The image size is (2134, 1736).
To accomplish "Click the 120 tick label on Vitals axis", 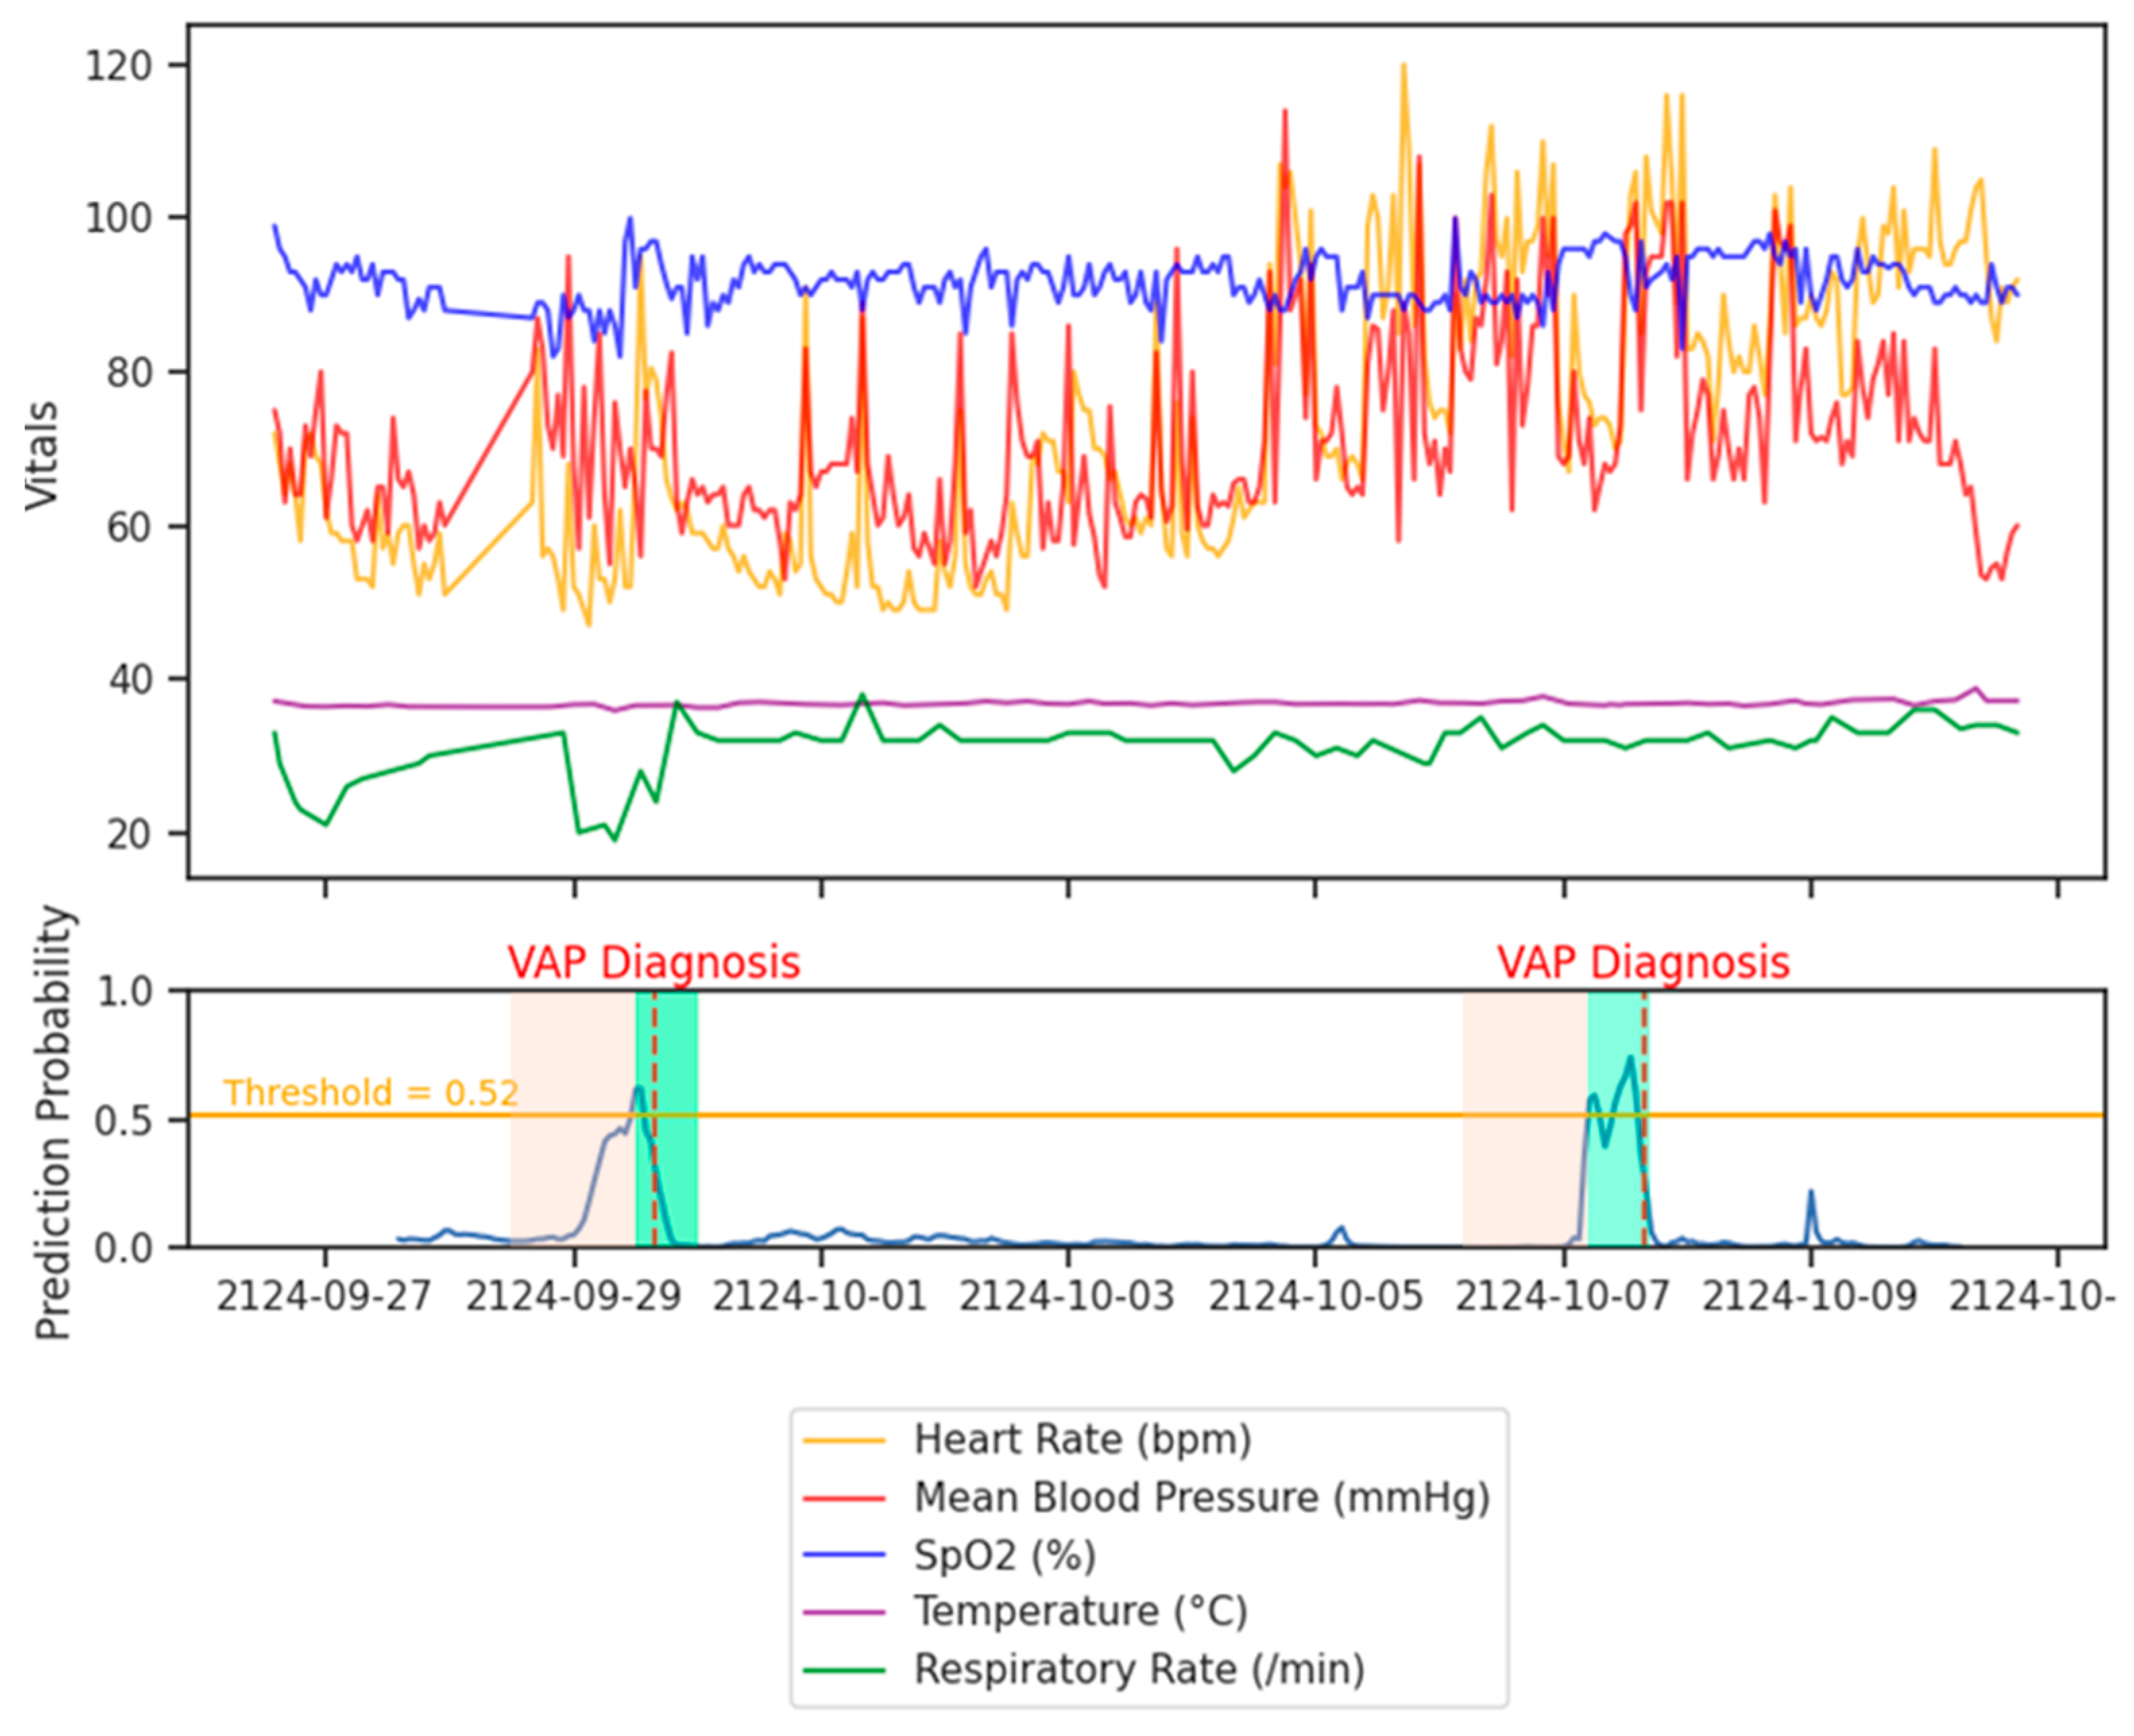I will coord(118,66).
